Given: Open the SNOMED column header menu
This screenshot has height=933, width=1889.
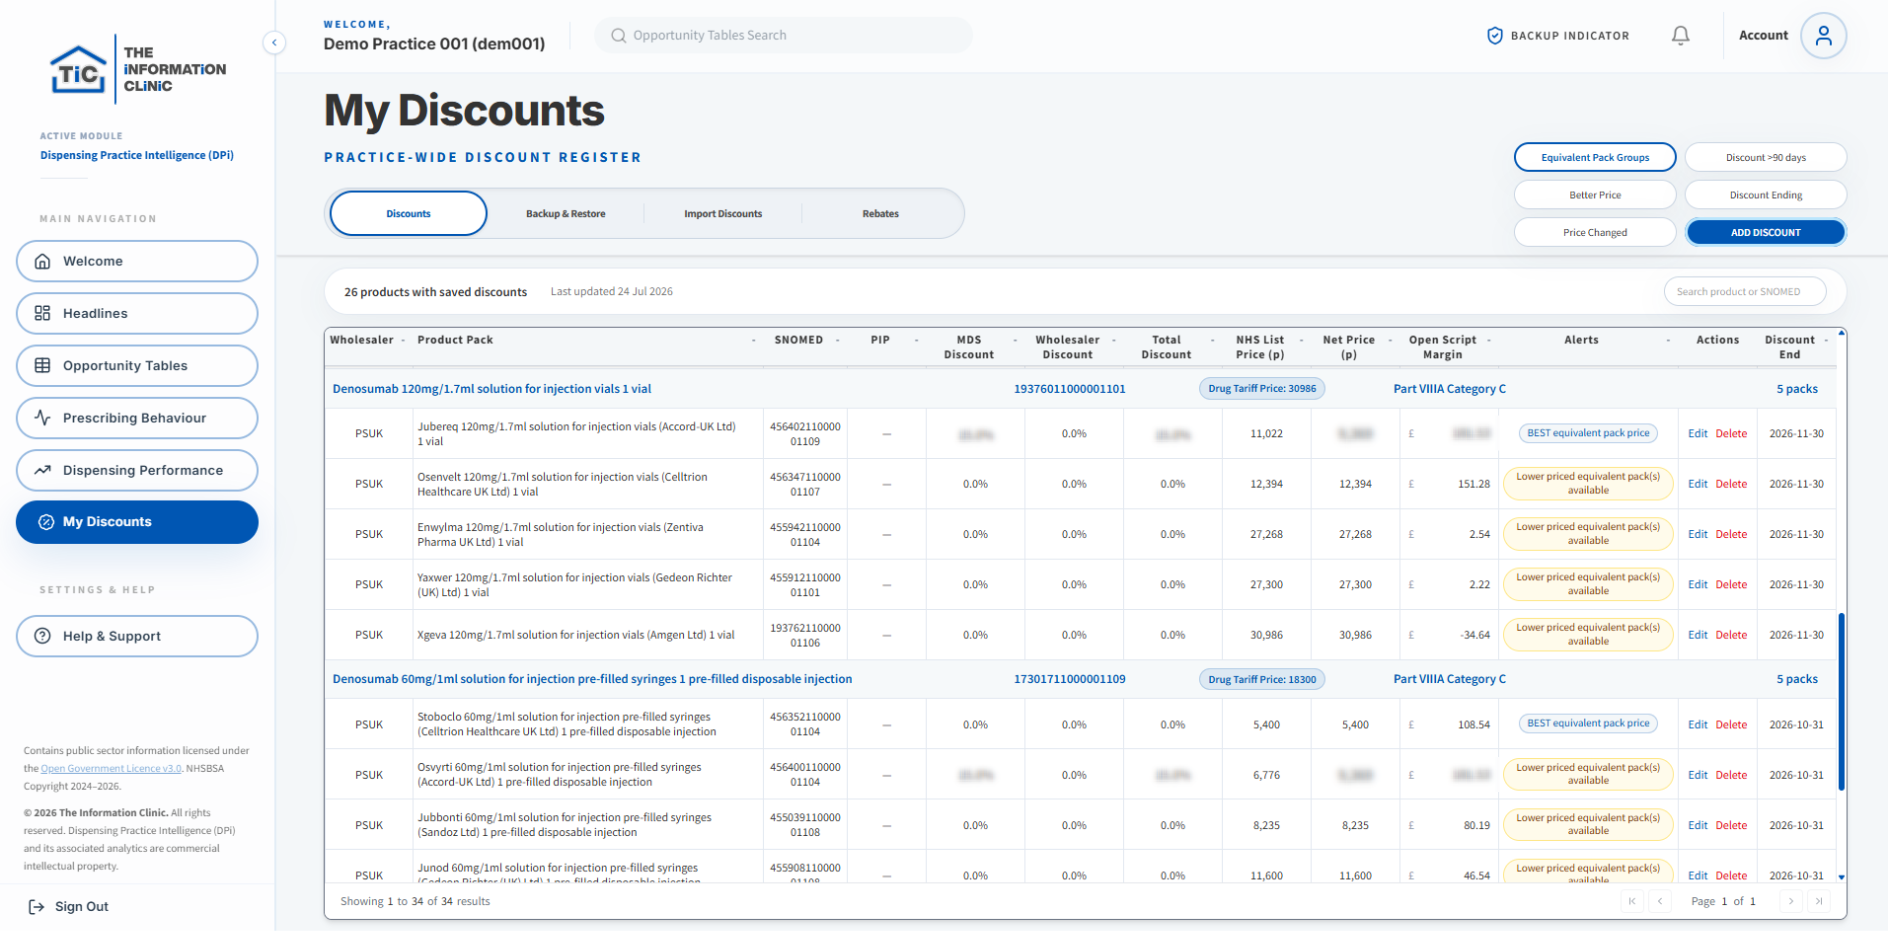Looking at the screenshot, I should pos(838,341).
